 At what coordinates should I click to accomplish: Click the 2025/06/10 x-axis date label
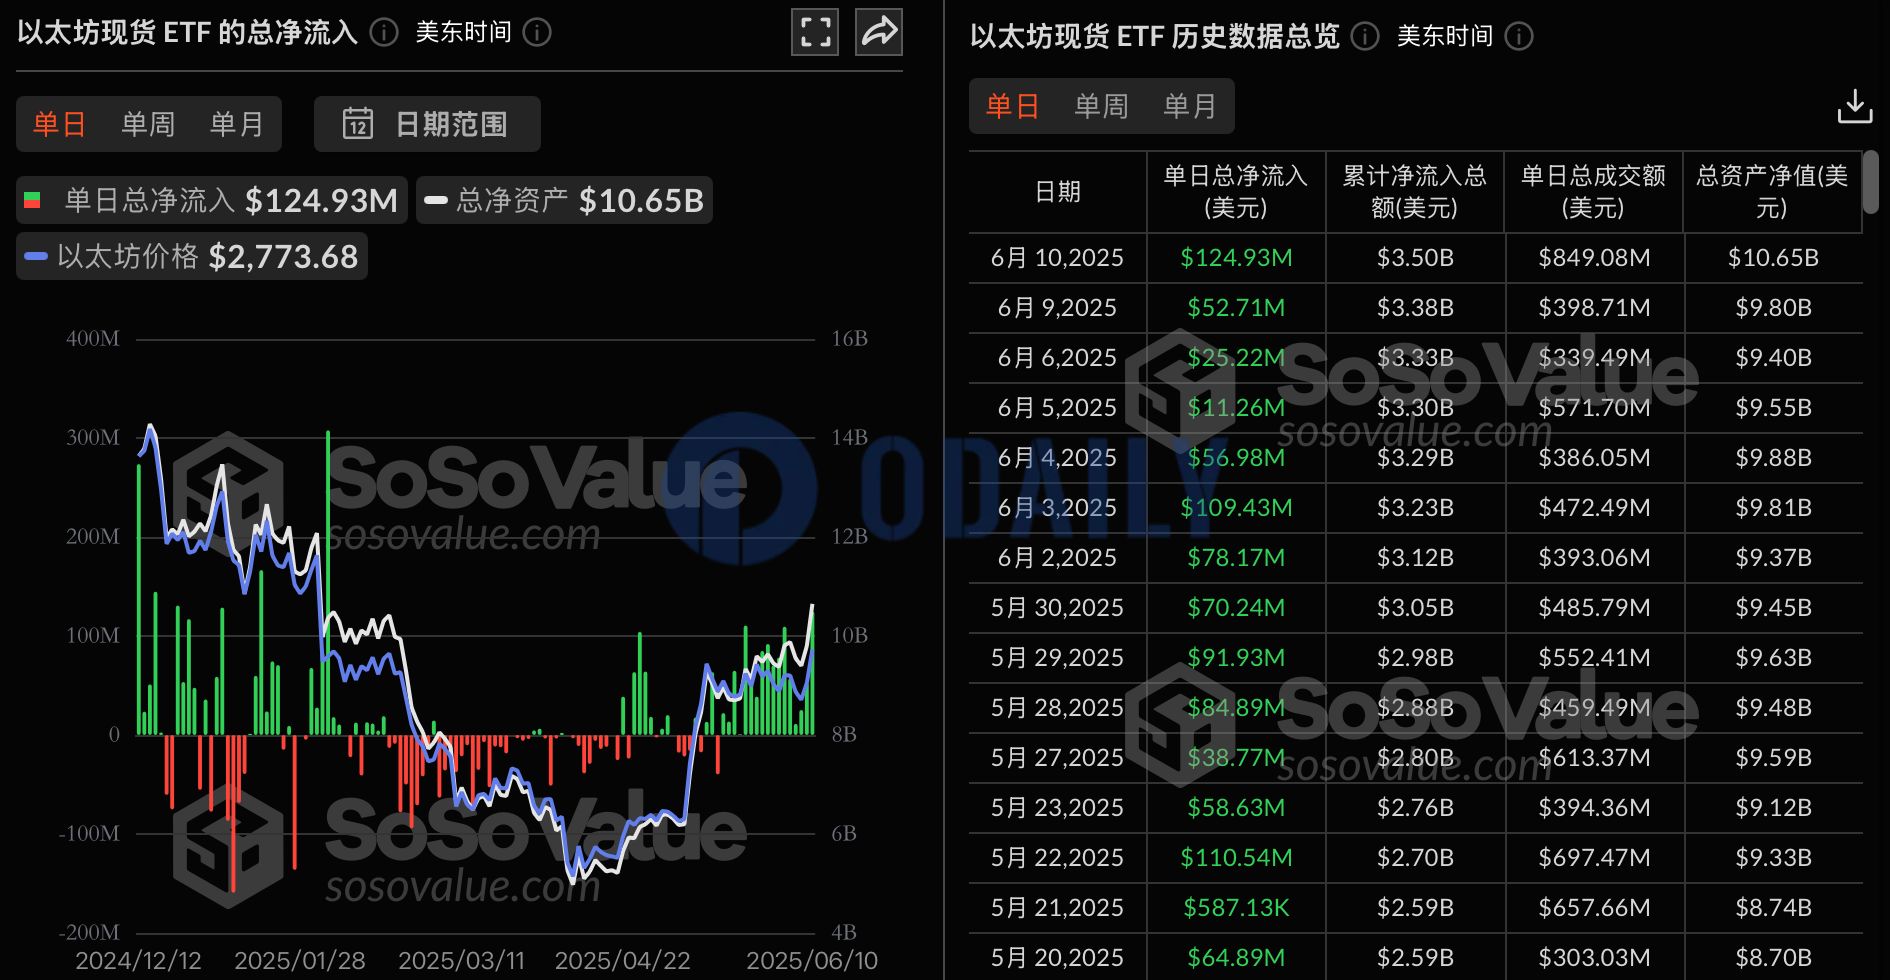(812, 961)
